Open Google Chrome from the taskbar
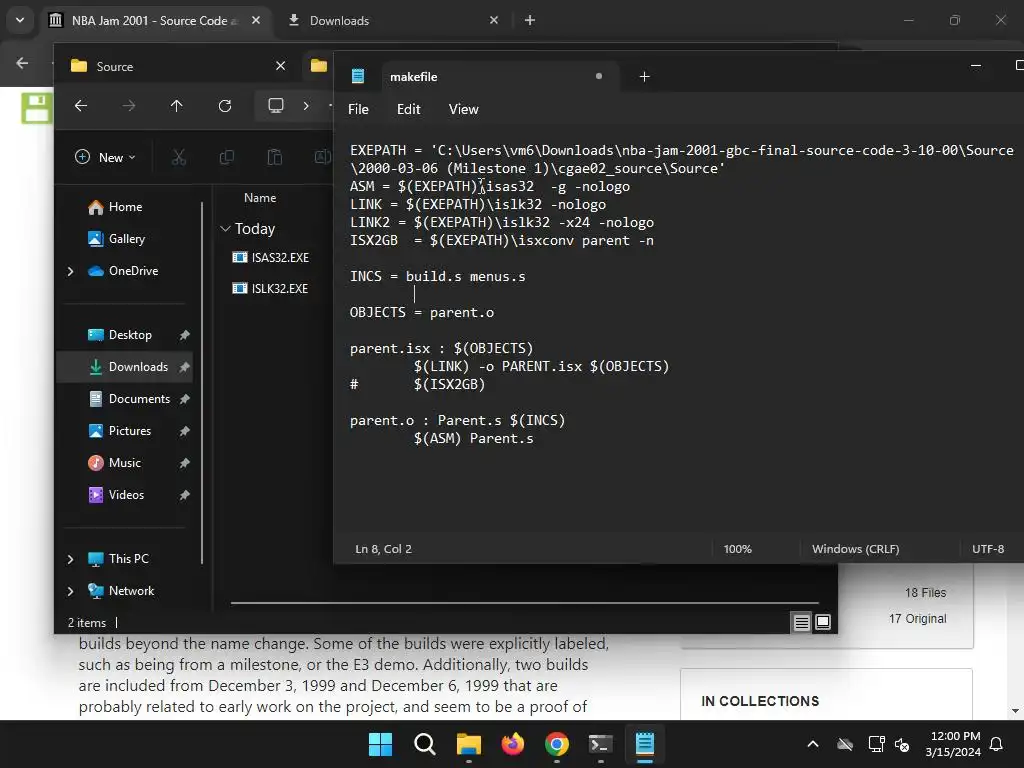The height and width of the screenshot is (768, 1024). [x=556, y=744]
